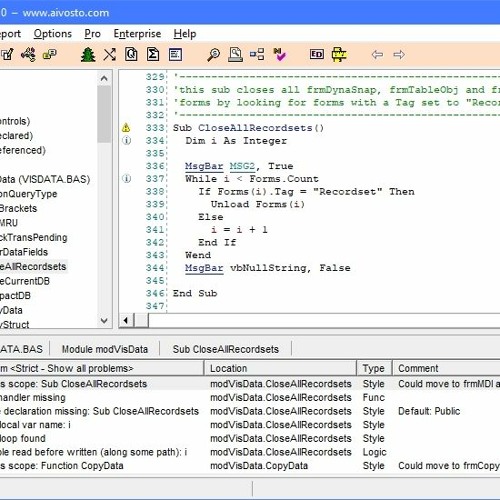Click line 333 'Sub CloseAllRecordsets()' in code
500x500 pixels.
point(248,128)
